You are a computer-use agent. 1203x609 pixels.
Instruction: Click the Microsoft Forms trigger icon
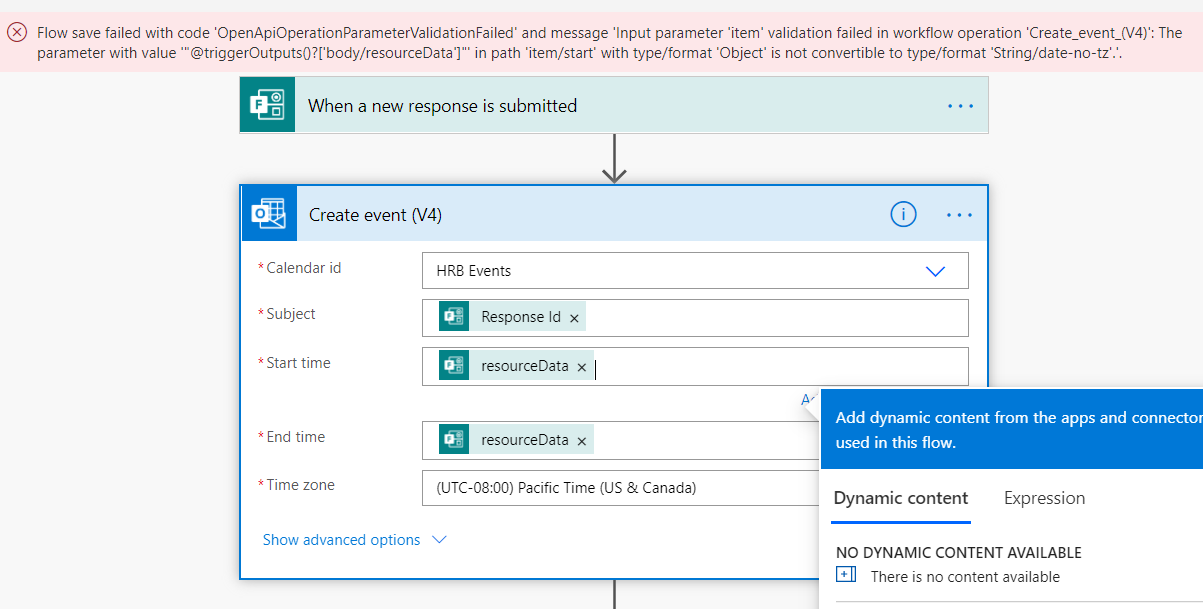(x=267, y=105)
